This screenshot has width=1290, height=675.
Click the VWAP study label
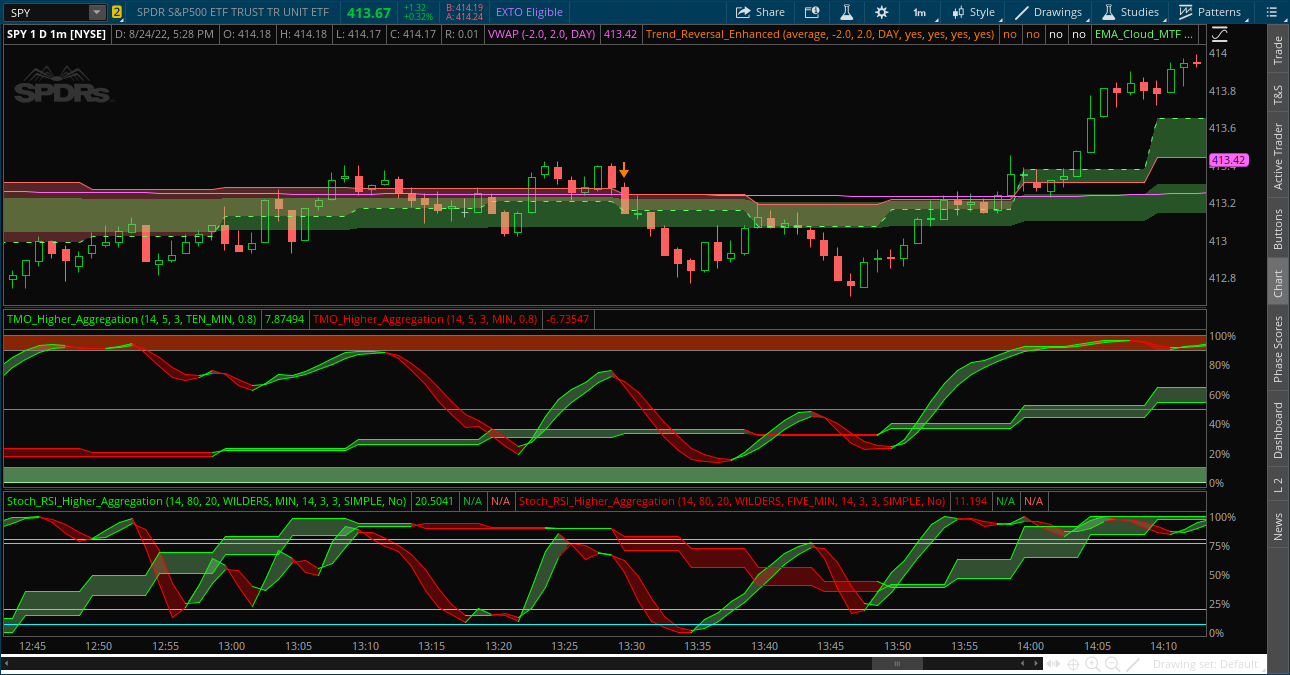[542, 34]
